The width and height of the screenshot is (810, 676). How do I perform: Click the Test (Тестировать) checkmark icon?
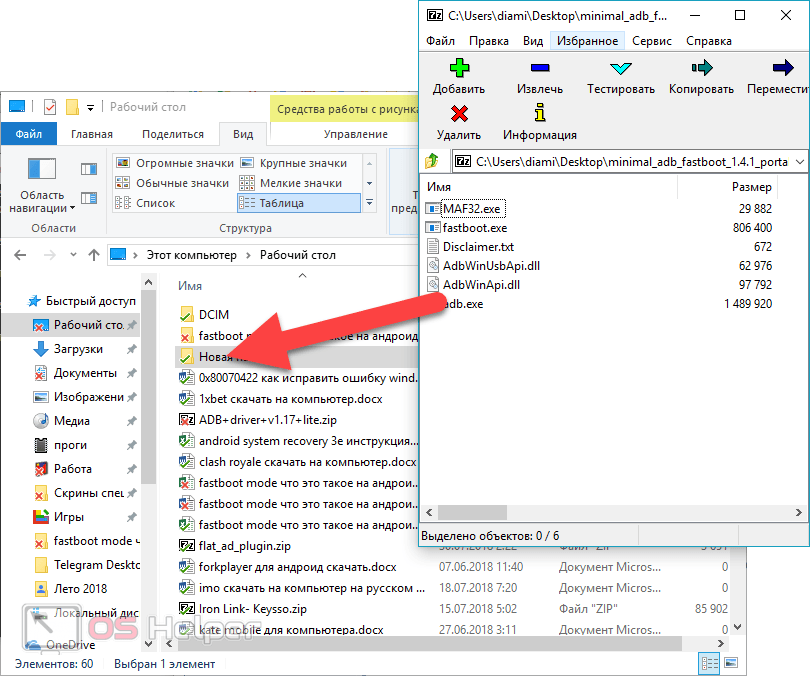(x=620, y=68)
